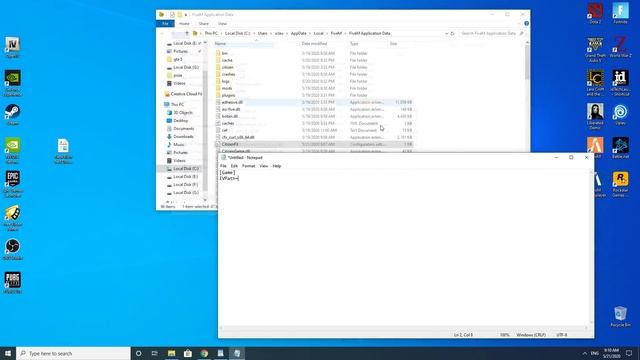Open the OpenIV desktop shortcut
This screenshot has width=640, height=360.
(x=12, y=47)
